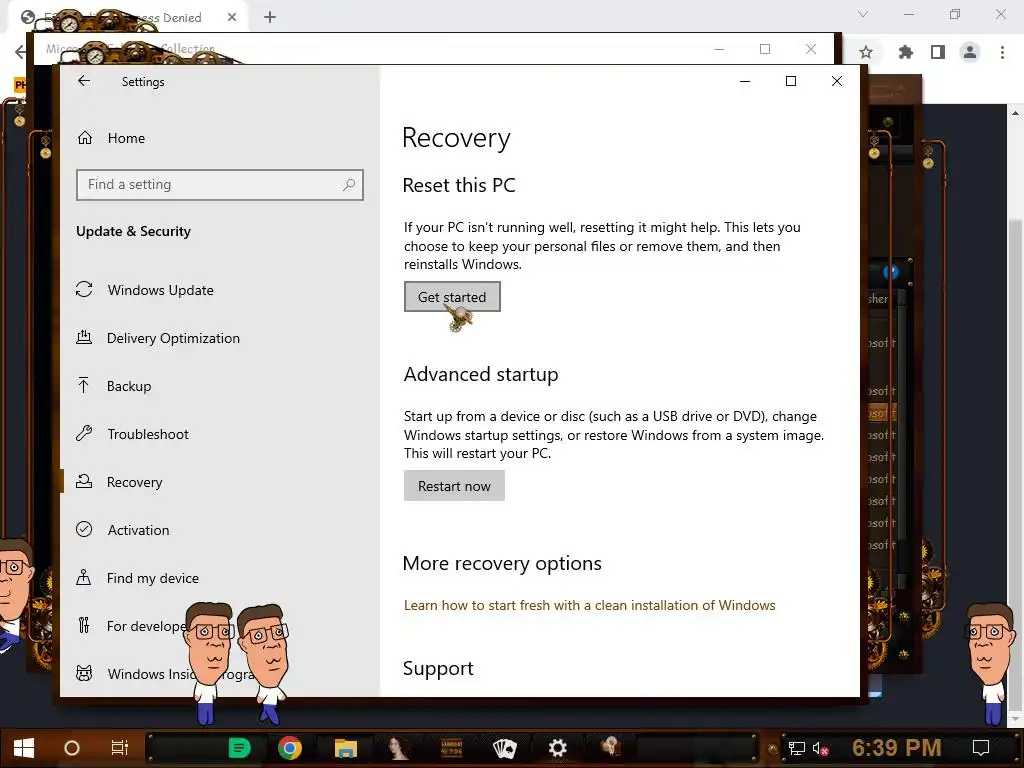Click the Activation checkmark circle icon

(x=84, y=529)
